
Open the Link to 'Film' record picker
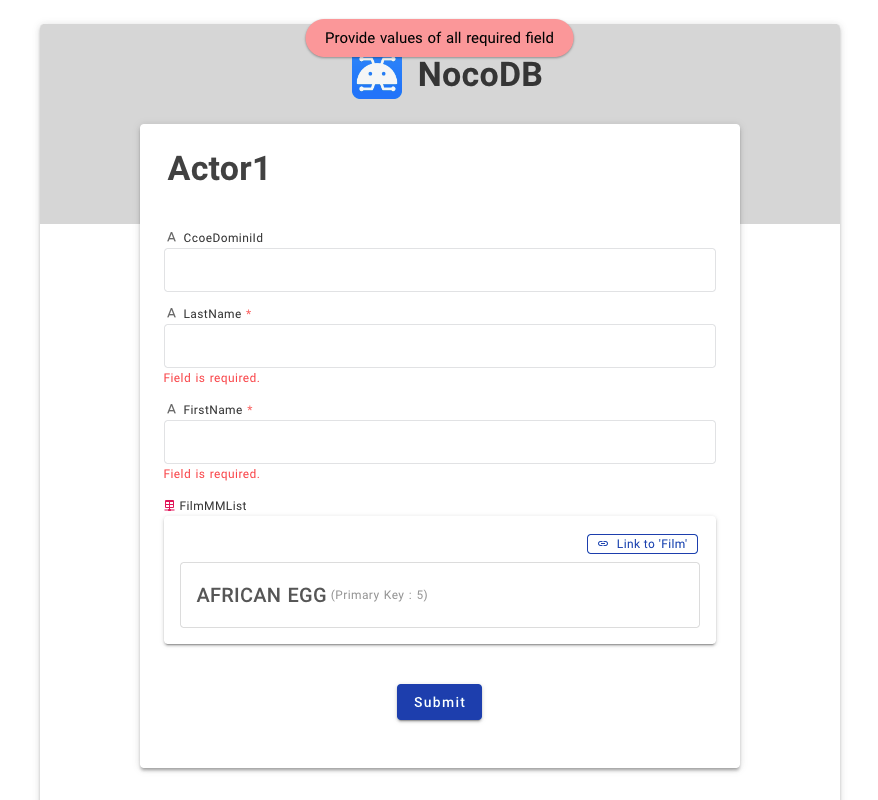point(642,544)
